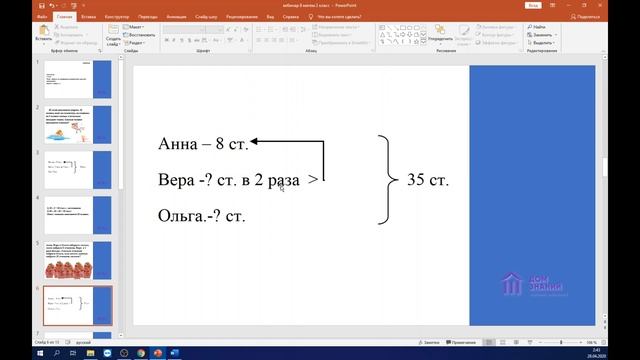
Task: Start slideshow from status bar
Action: [x=530, y=342]
